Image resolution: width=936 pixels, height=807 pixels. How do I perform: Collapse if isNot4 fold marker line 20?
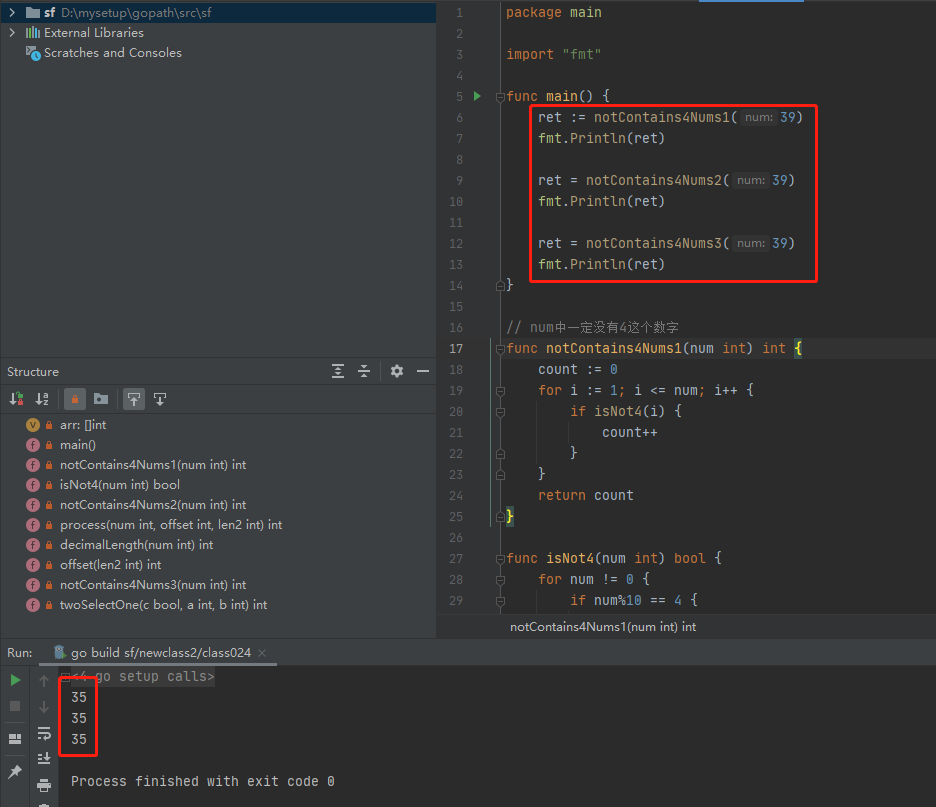point(500,412)
